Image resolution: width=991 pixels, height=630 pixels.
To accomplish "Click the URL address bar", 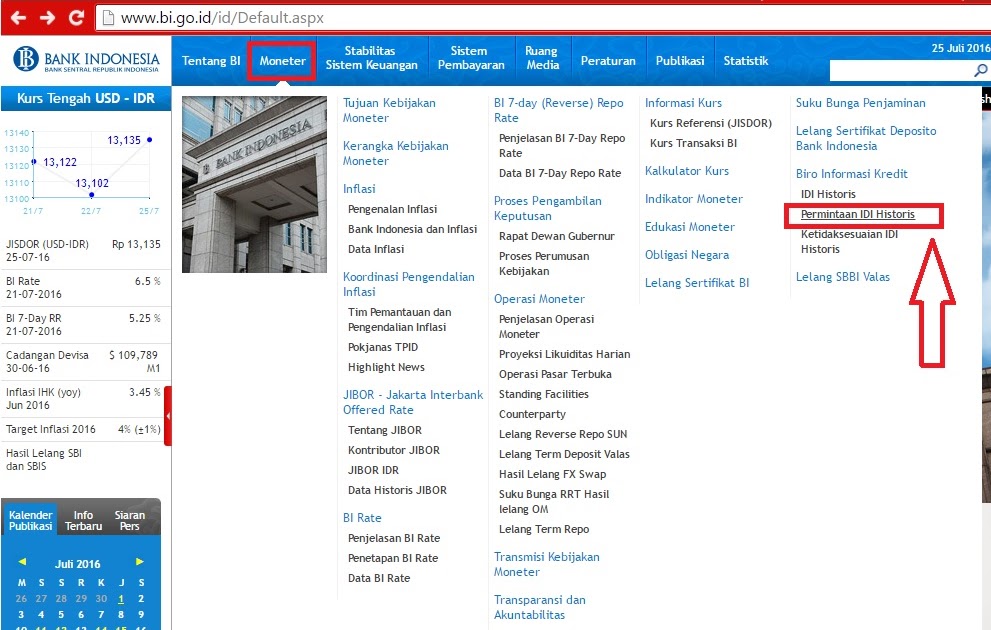I will (x=544, y=18).
